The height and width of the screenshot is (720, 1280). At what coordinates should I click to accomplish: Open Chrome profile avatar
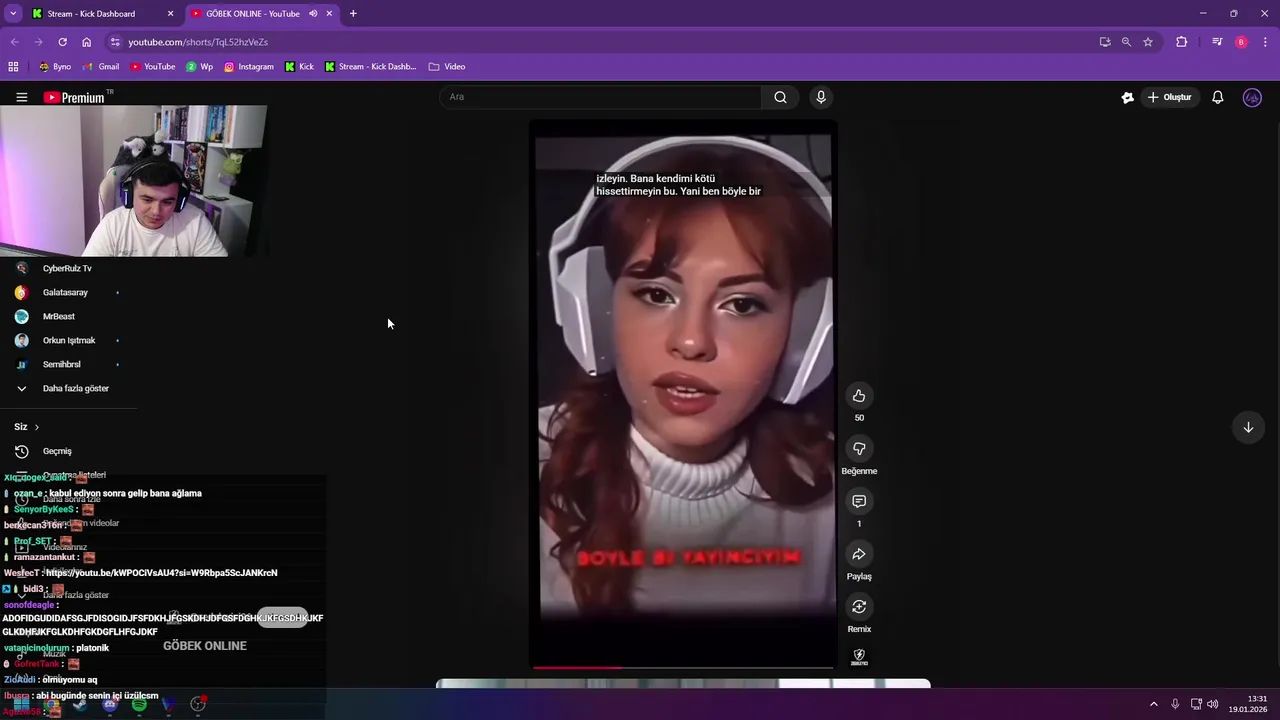coord(1241,42)
